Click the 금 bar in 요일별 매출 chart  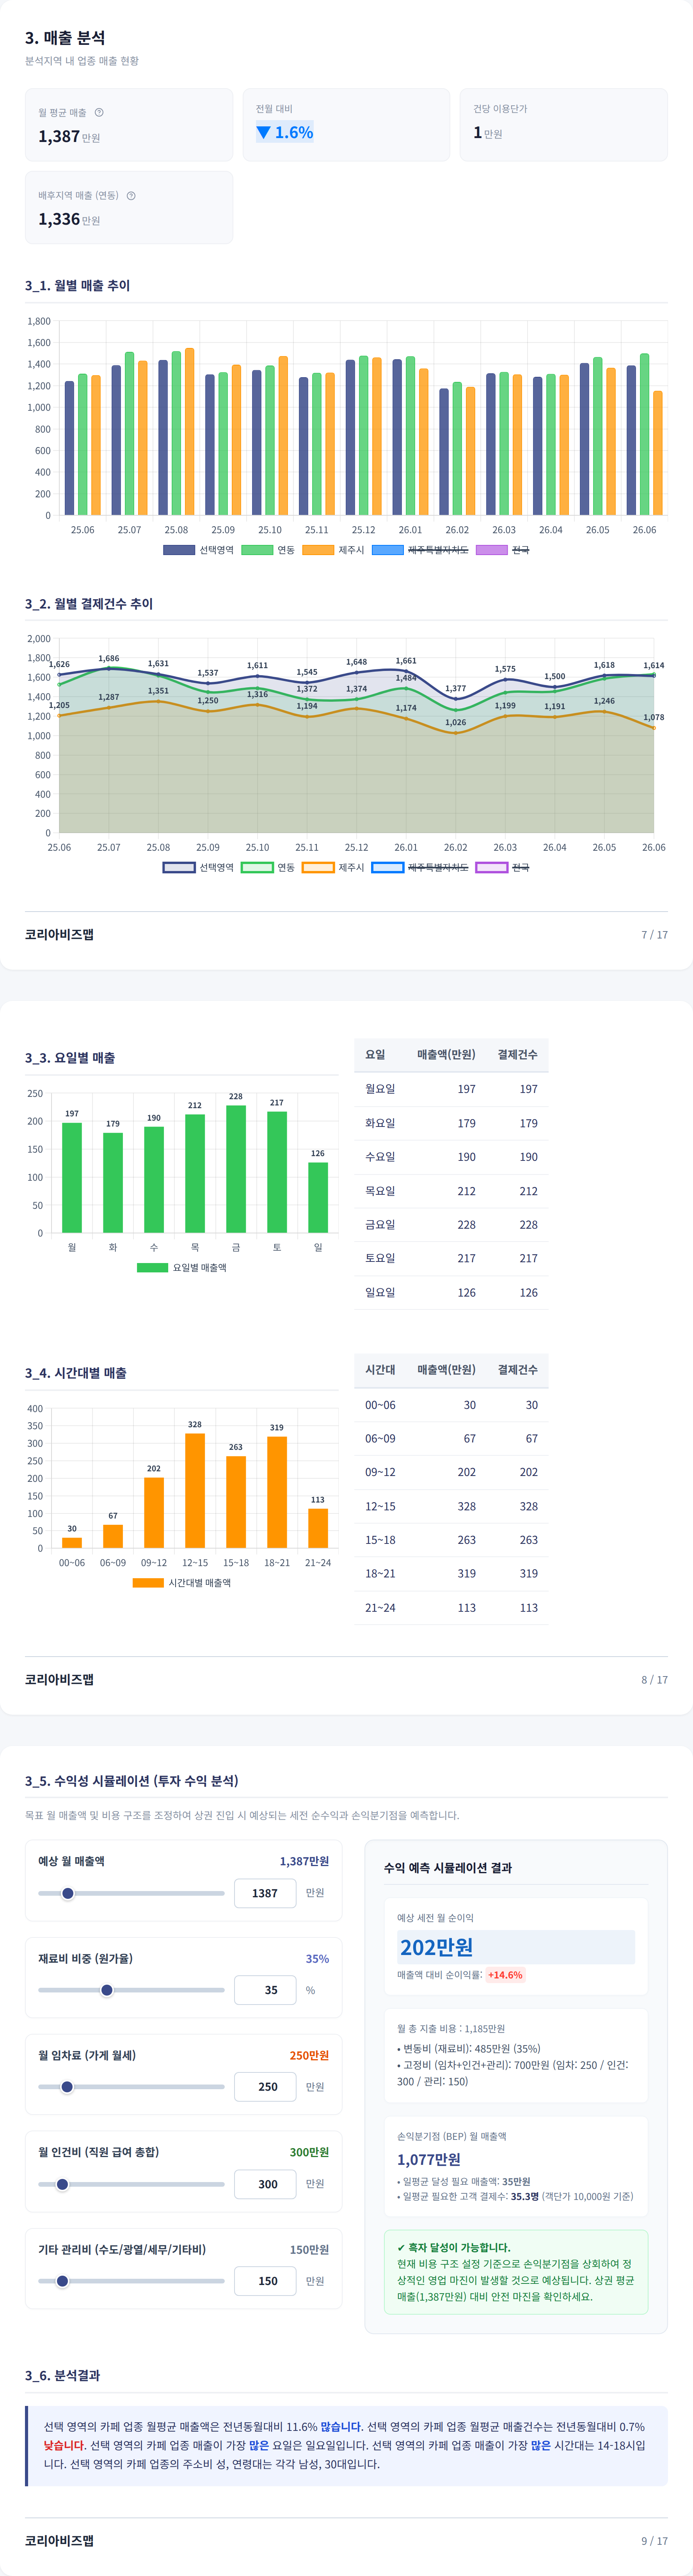(236, 1169)
